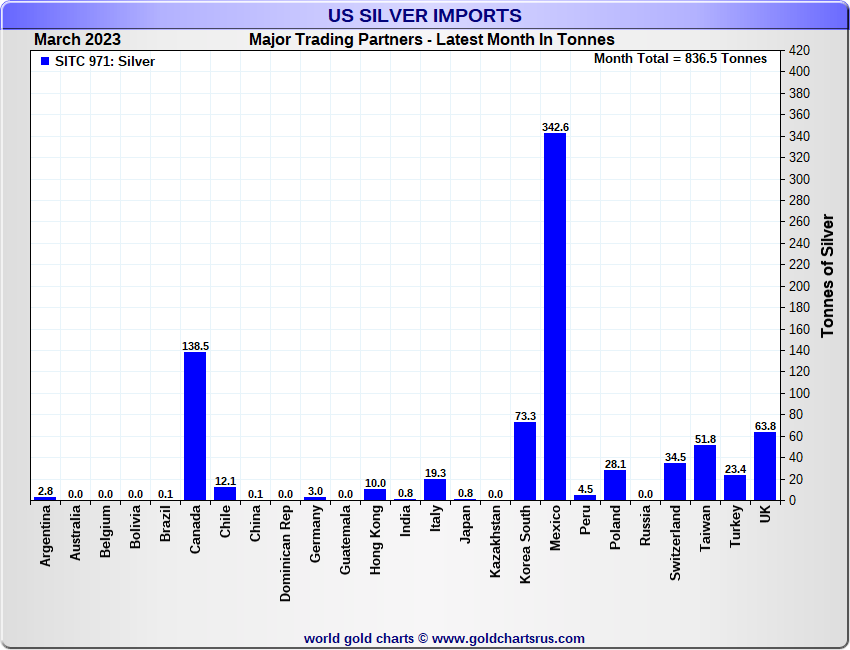Click the UK bar labeled 63.8
The width and height of the screenshot is (850, 650).
765,466
